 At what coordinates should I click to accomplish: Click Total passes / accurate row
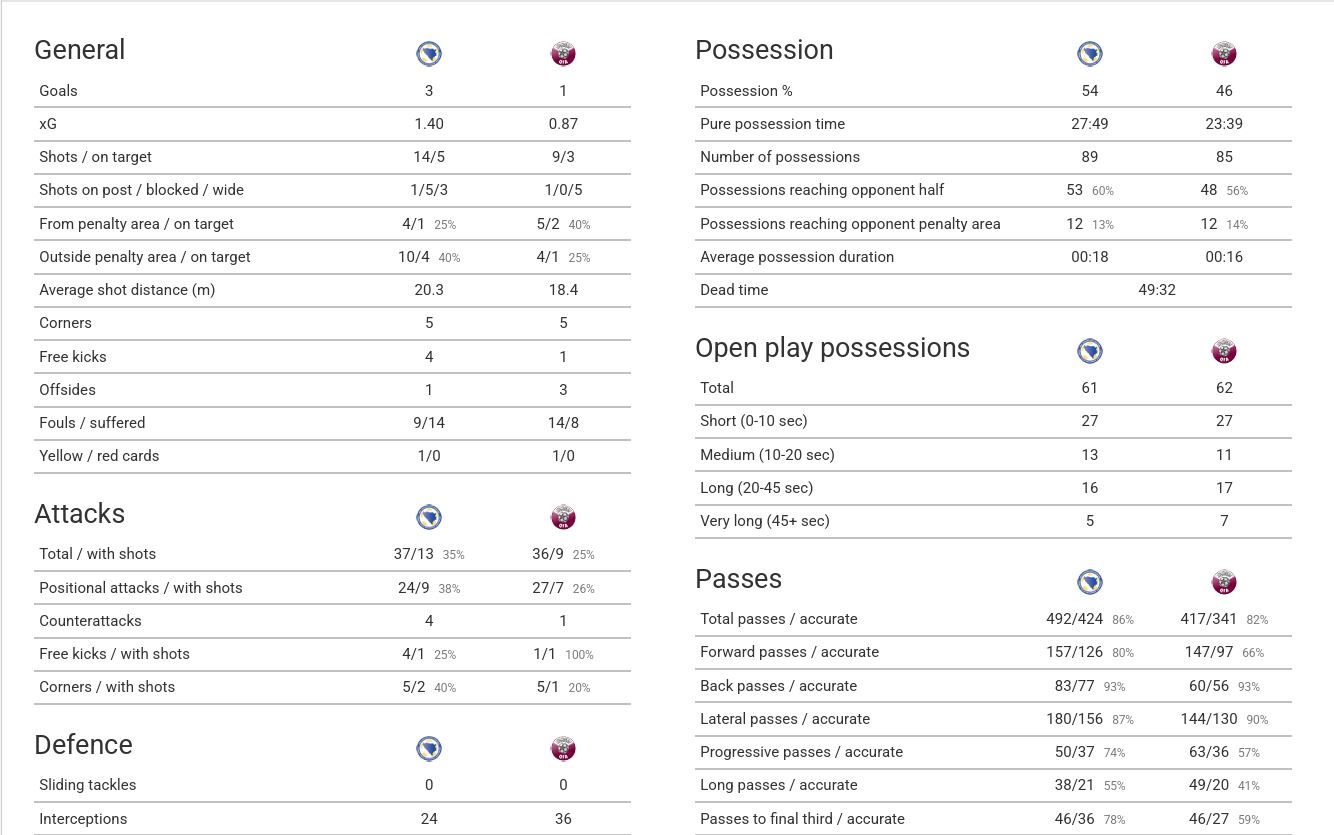click(x=993, y=619)
